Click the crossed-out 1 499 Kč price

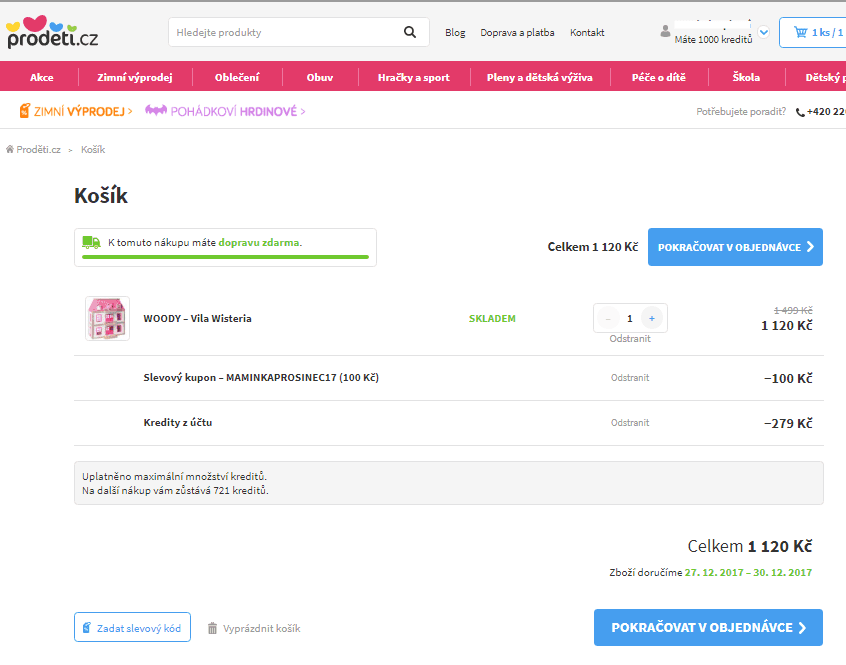coord(793,311)
